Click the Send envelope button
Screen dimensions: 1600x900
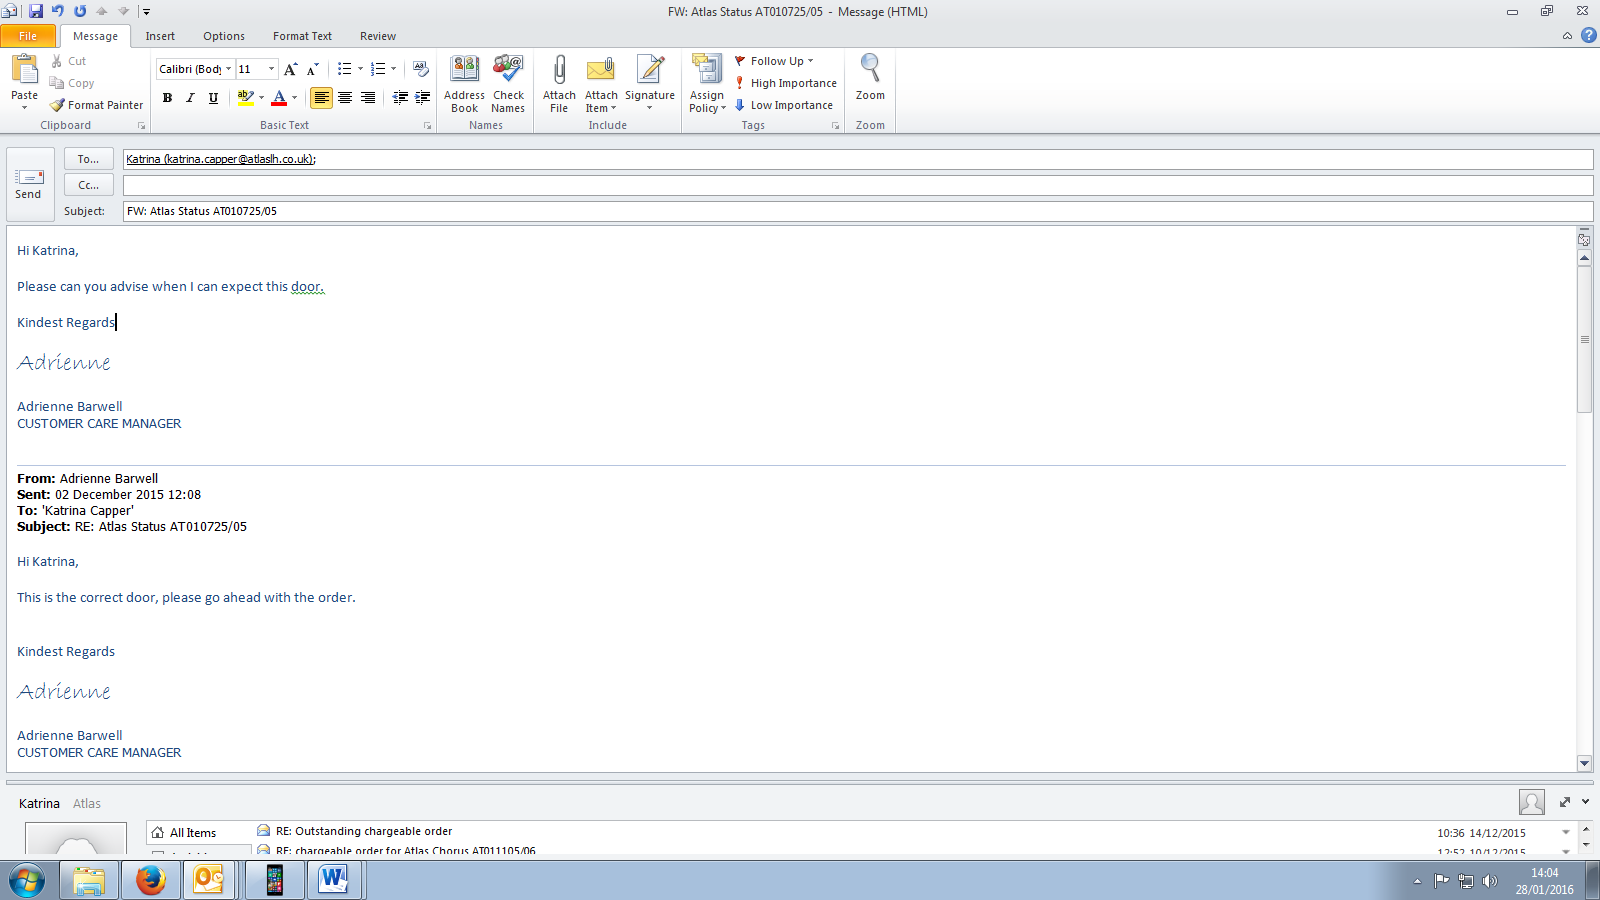tap(29, 183)
